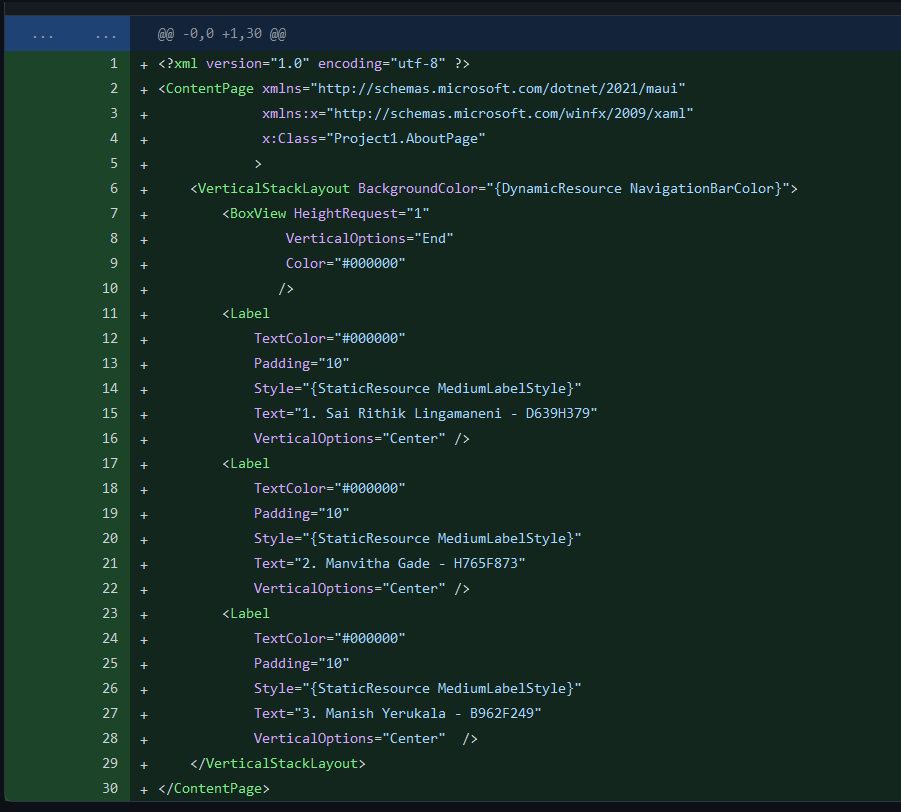
Task: Click the plus marker on line 2
Action: coord(144,90)
